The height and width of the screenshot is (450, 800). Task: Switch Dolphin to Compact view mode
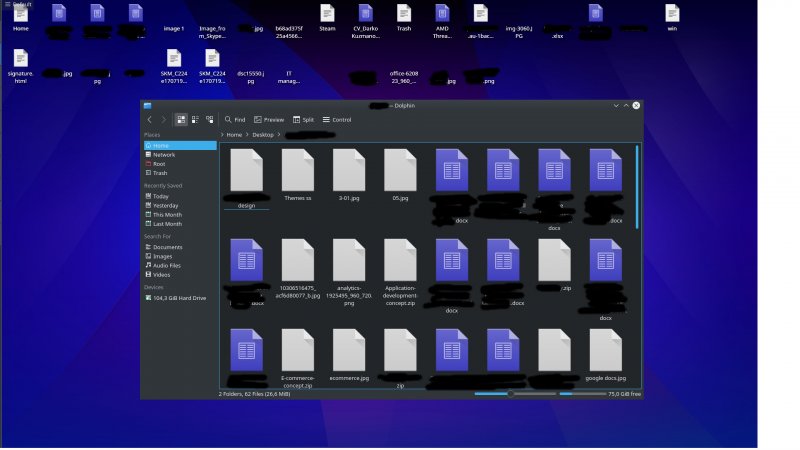coord(195,120)
